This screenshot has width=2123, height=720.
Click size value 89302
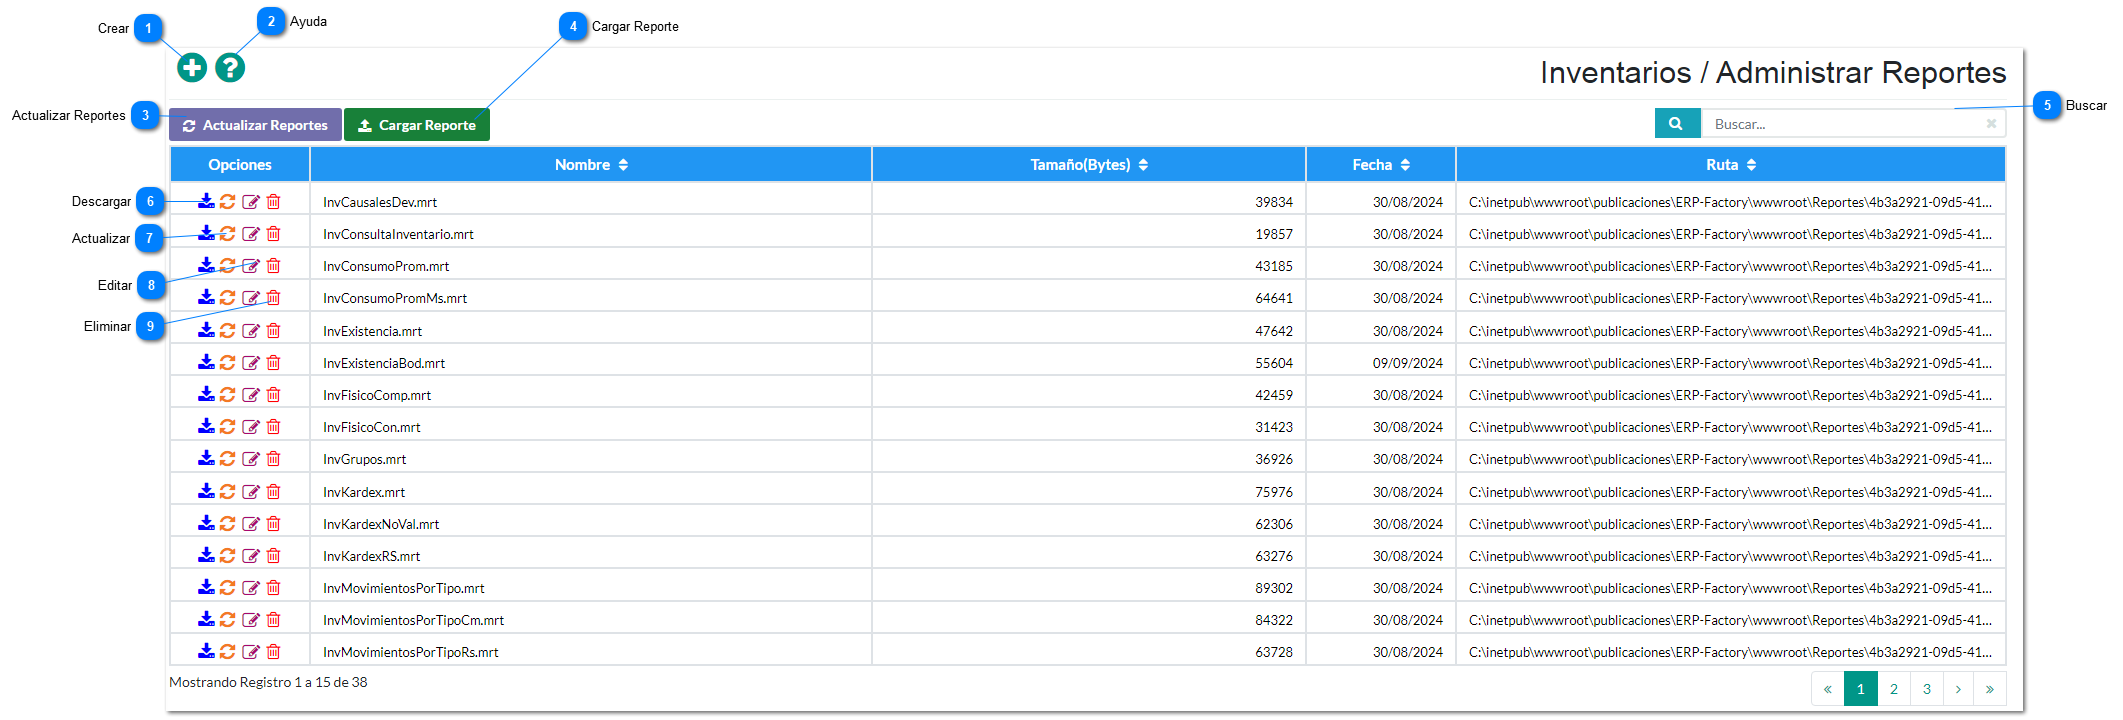(x=1274, y=588)
